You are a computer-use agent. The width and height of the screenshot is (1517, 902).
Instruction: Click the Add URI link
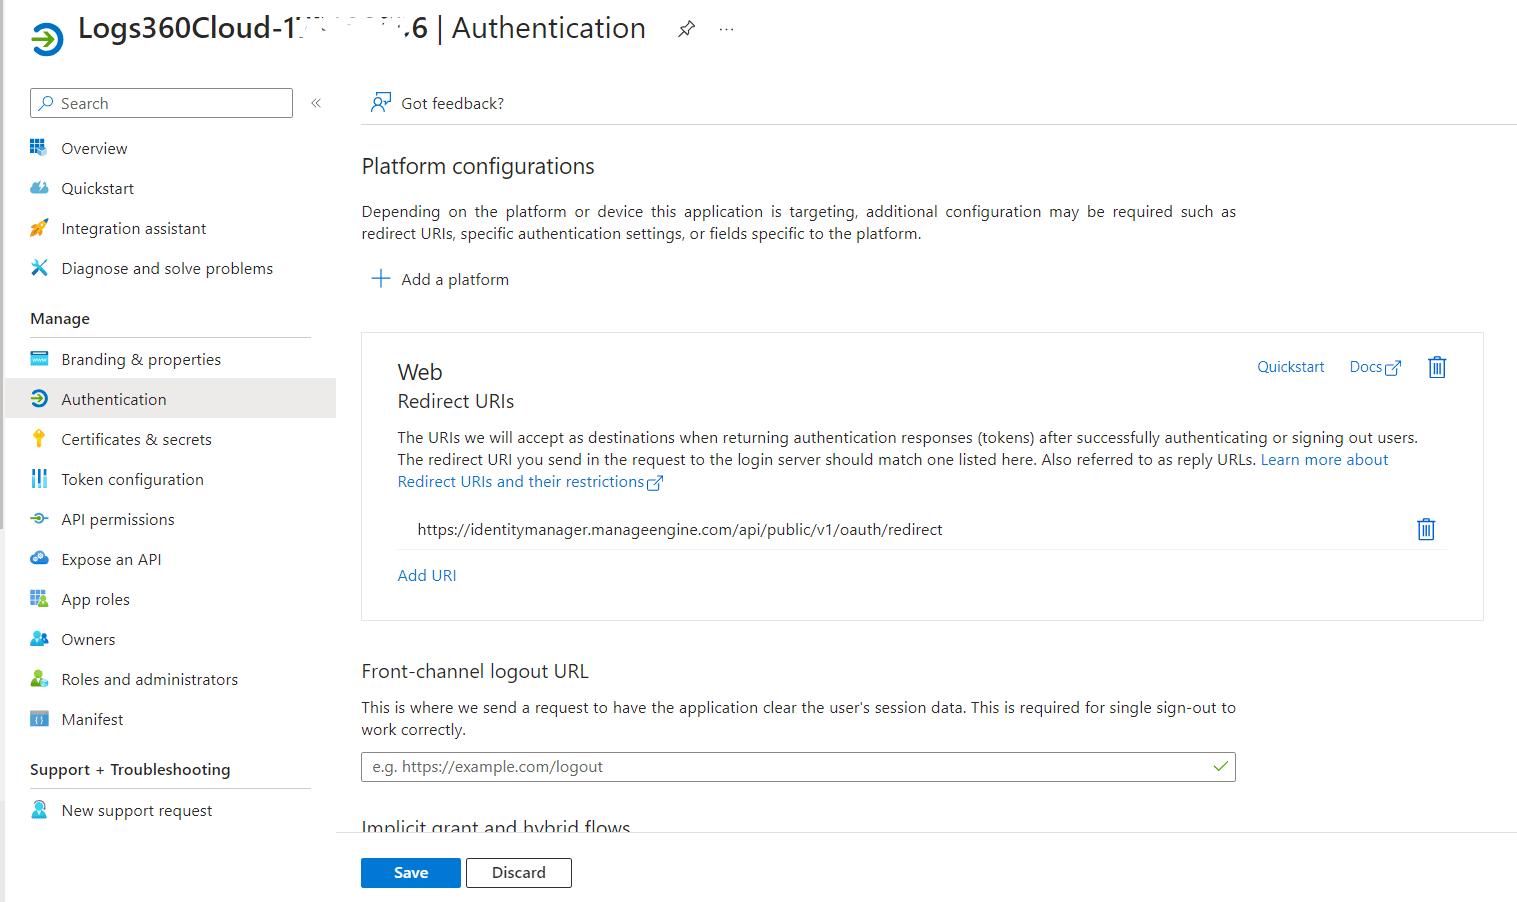[x=427, y=575]
